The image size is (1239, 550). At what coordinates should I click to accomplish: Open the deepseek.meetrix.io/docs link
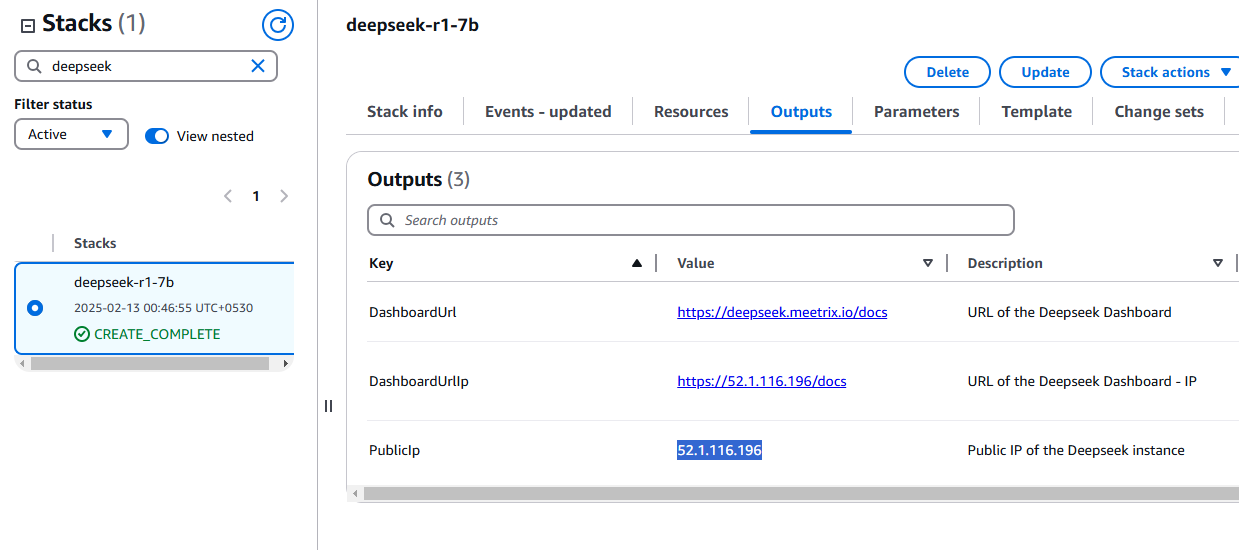coord(782,312)
